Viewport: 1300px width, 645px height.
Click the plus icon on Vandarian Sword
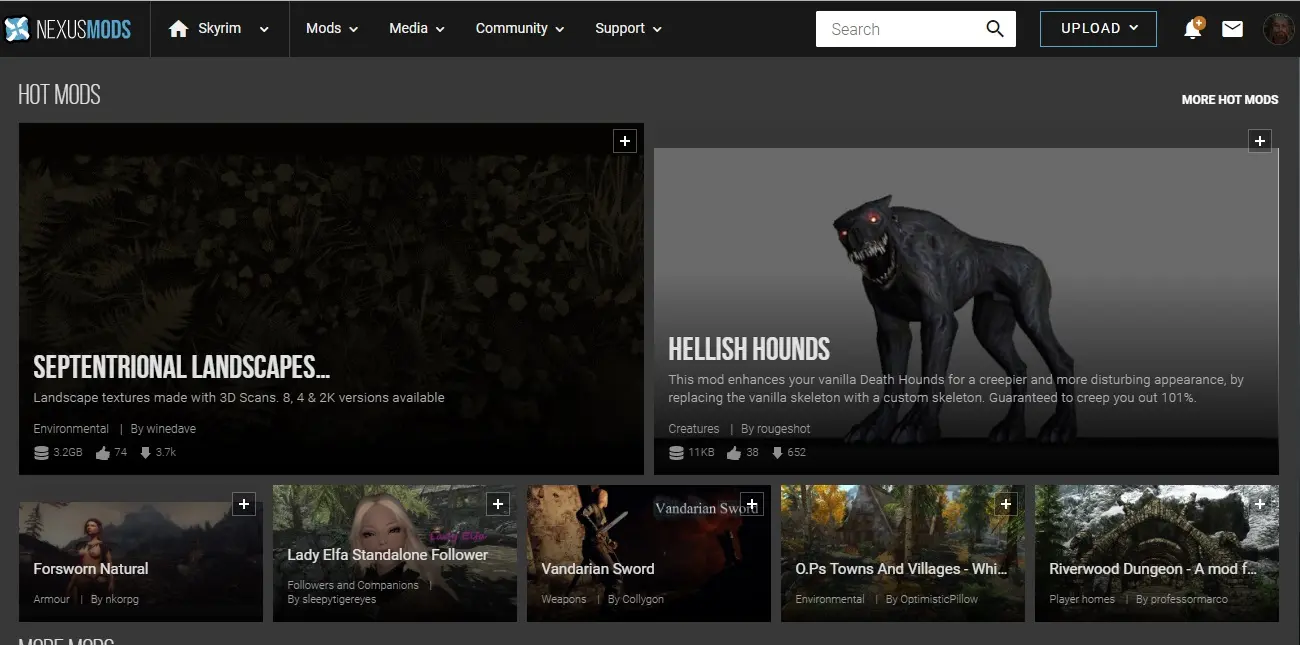click(752, 504)
